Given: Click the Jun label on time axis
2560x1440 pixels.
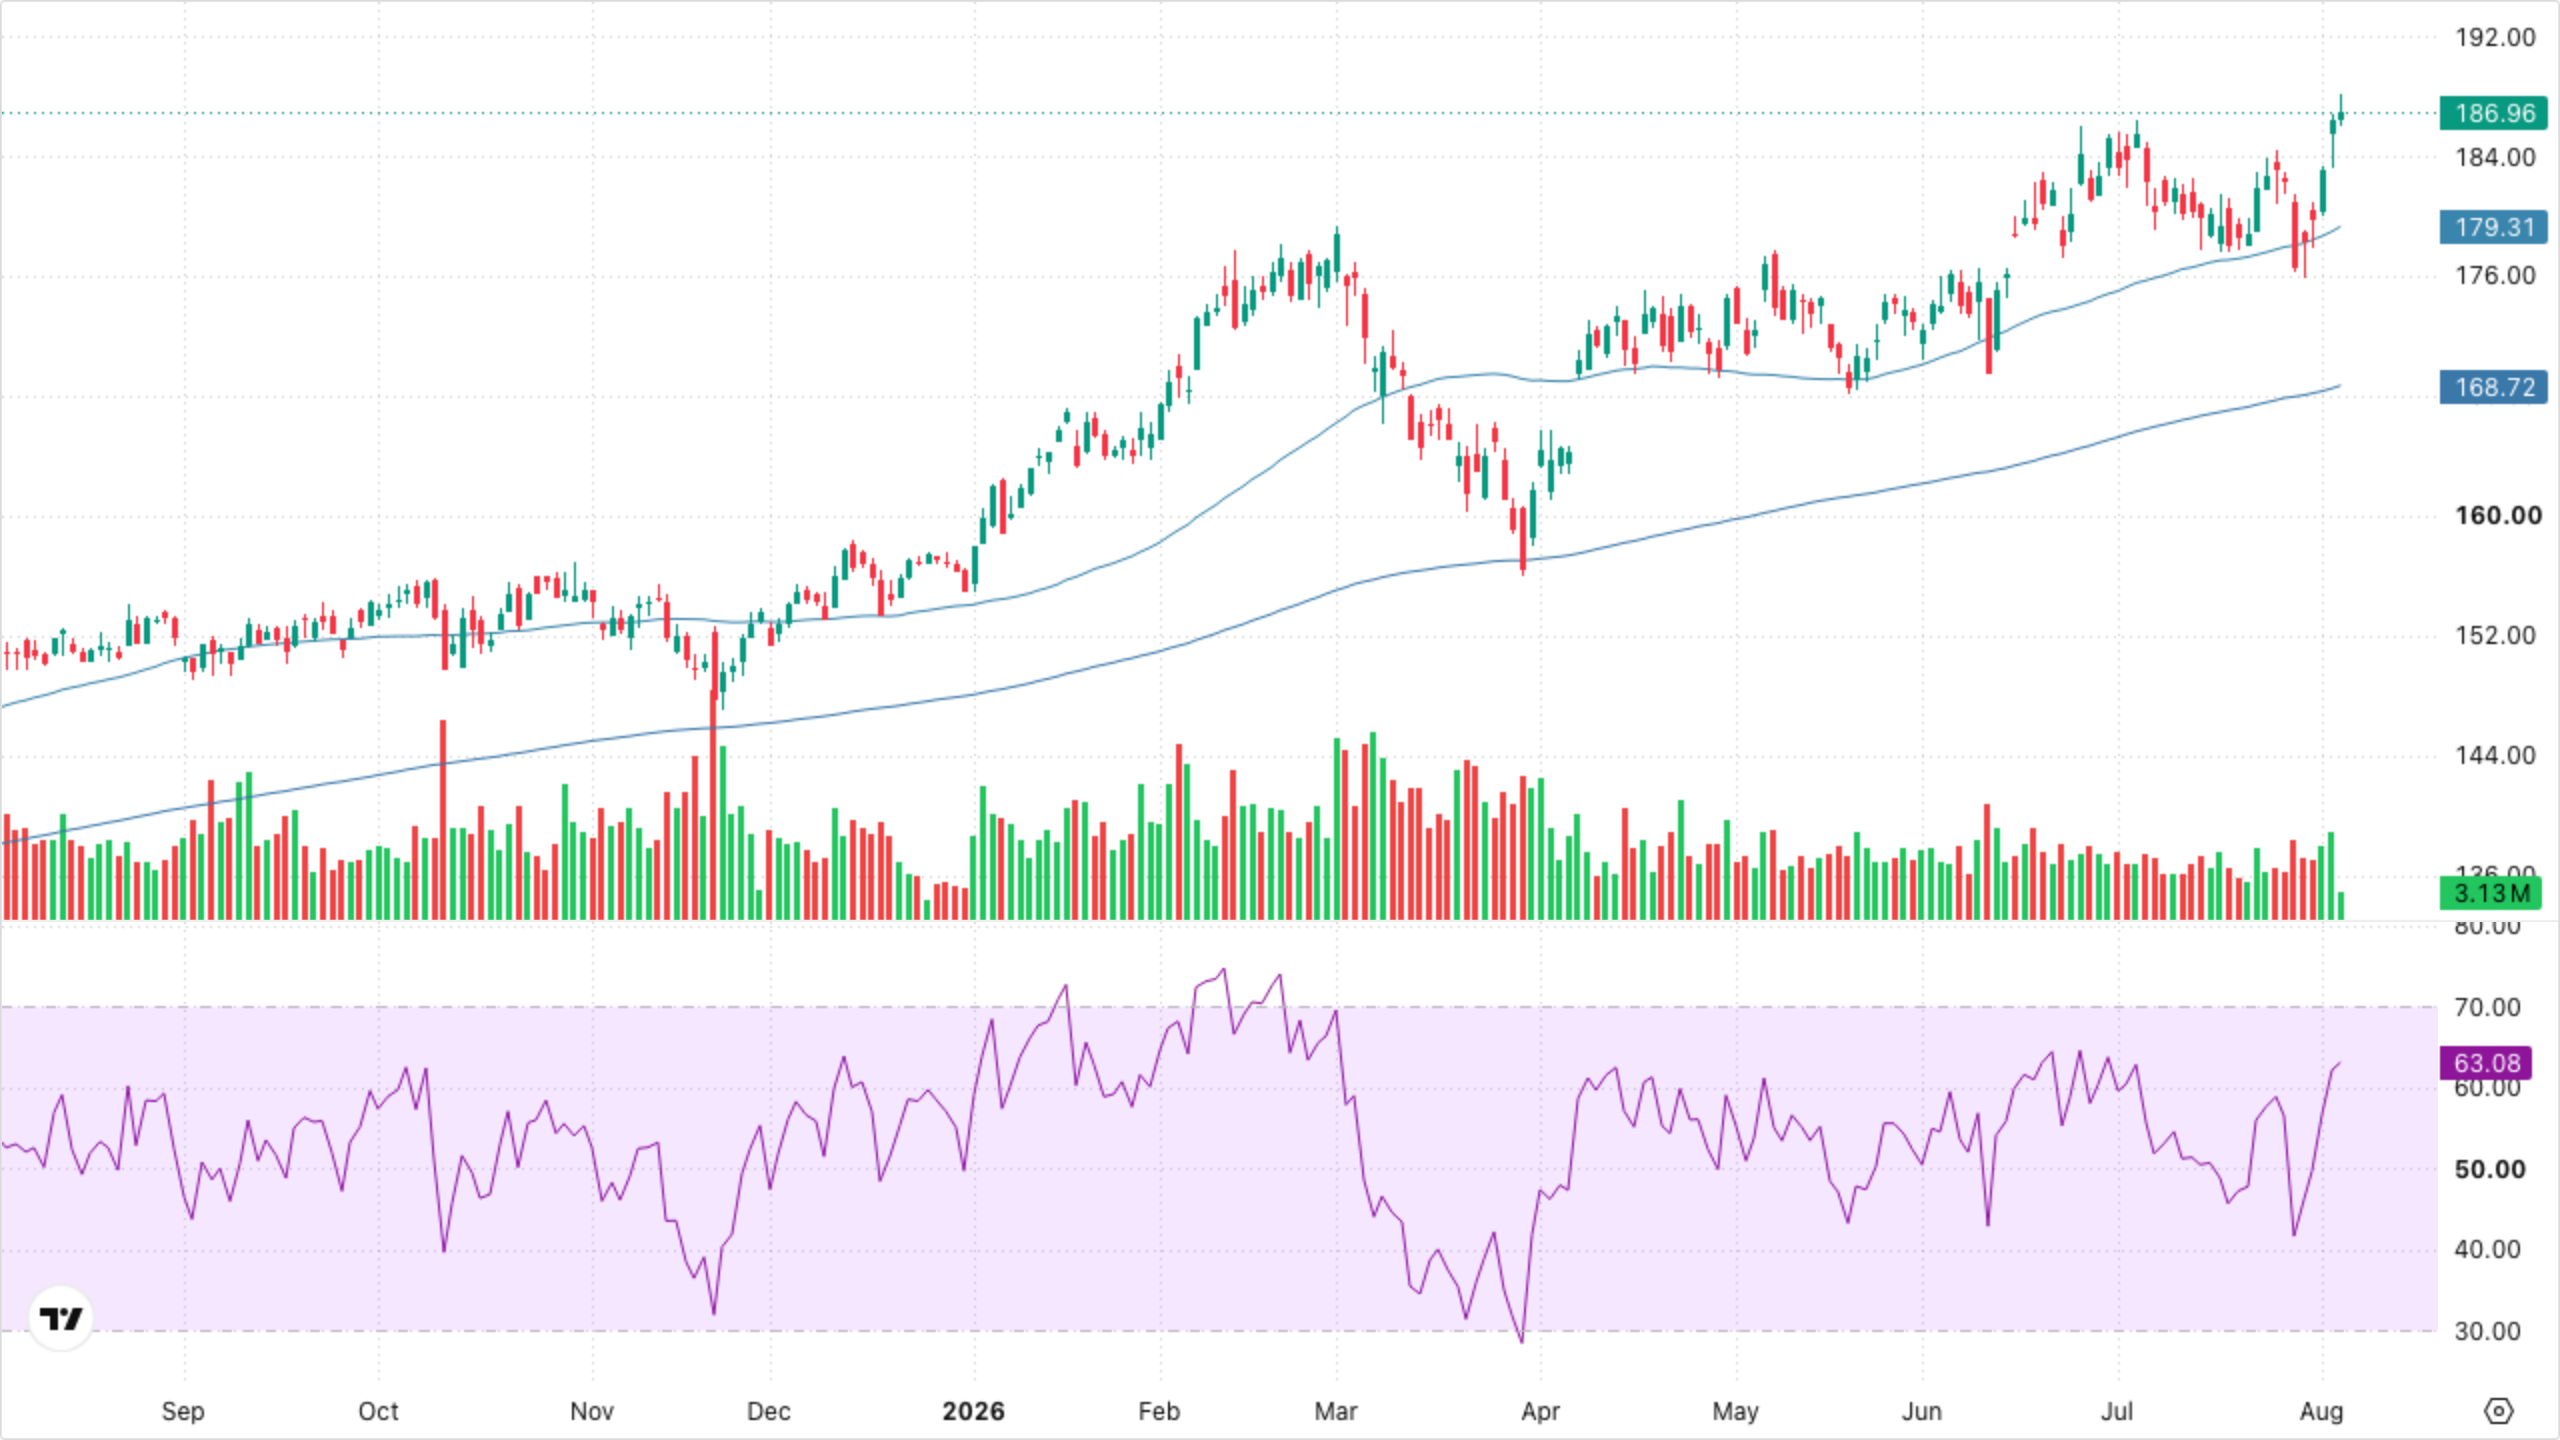Looking at the screenshot, I should click(1921, 1412).
